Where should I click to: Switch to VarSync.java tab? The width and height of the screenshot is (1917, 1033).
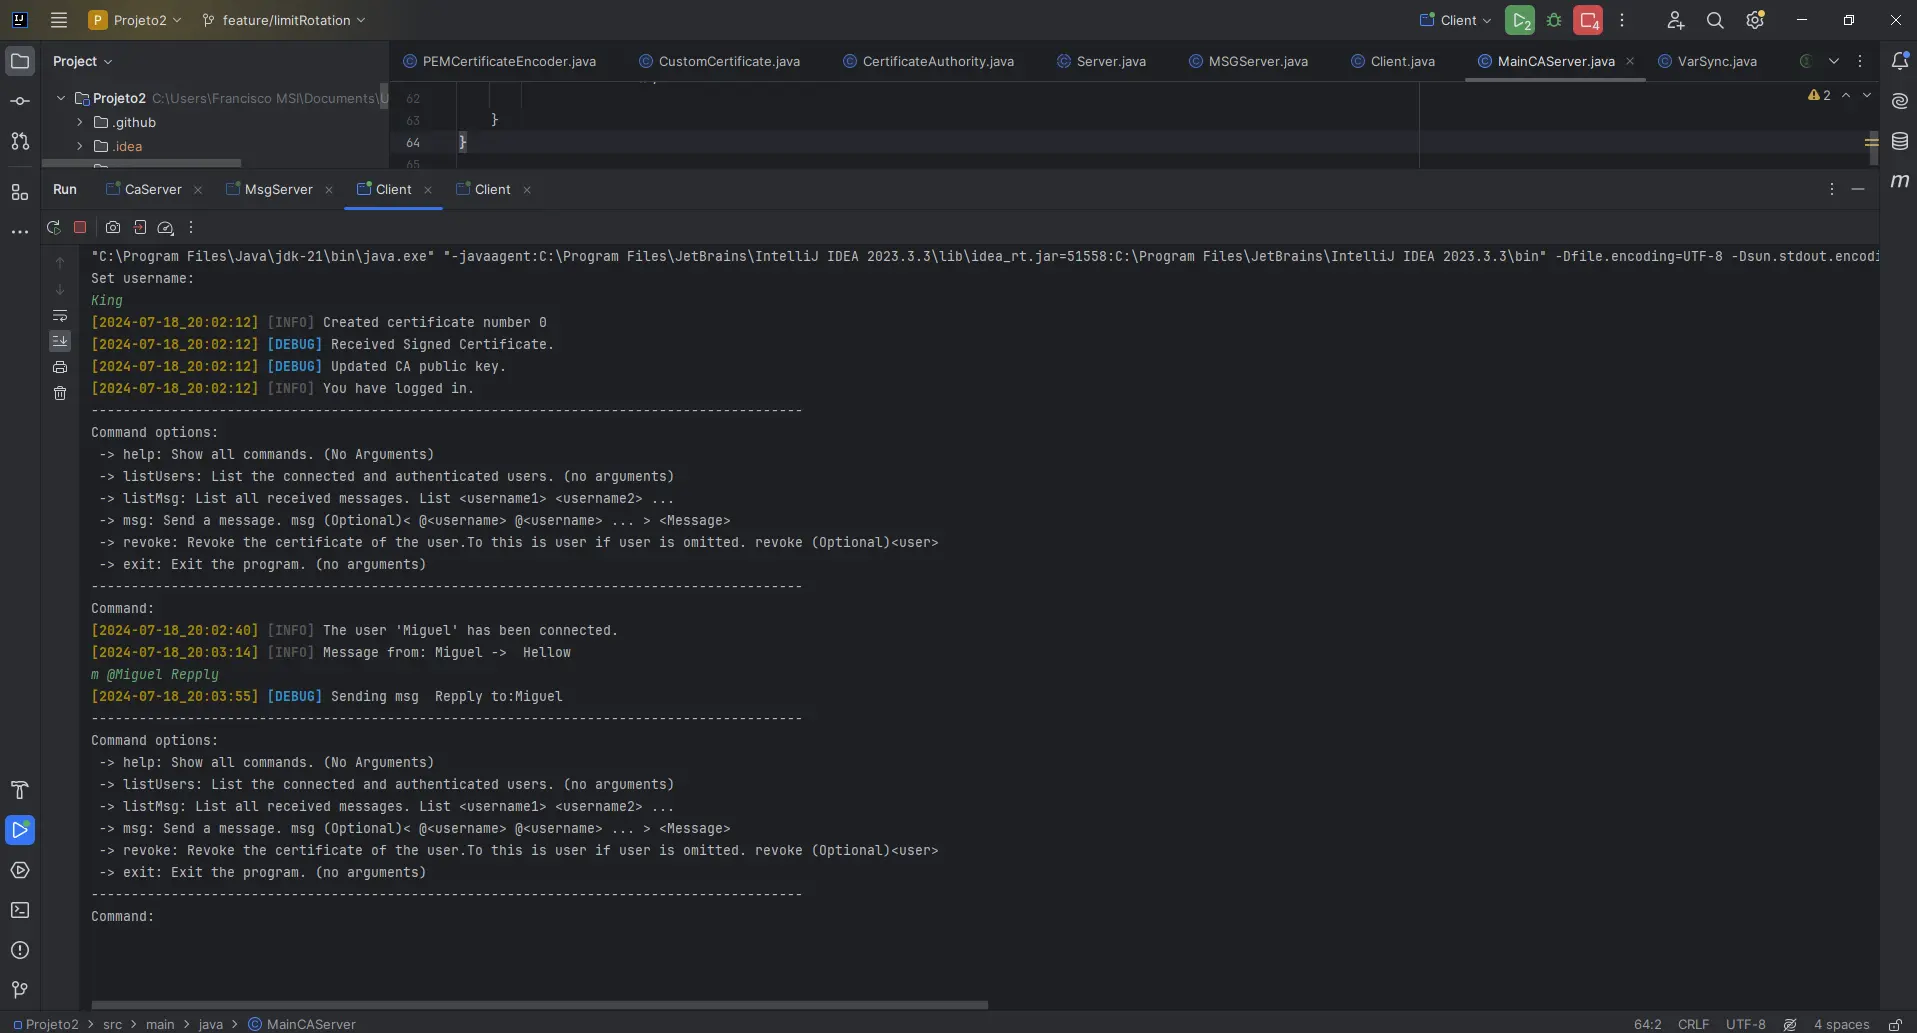tap(1707, 61)
